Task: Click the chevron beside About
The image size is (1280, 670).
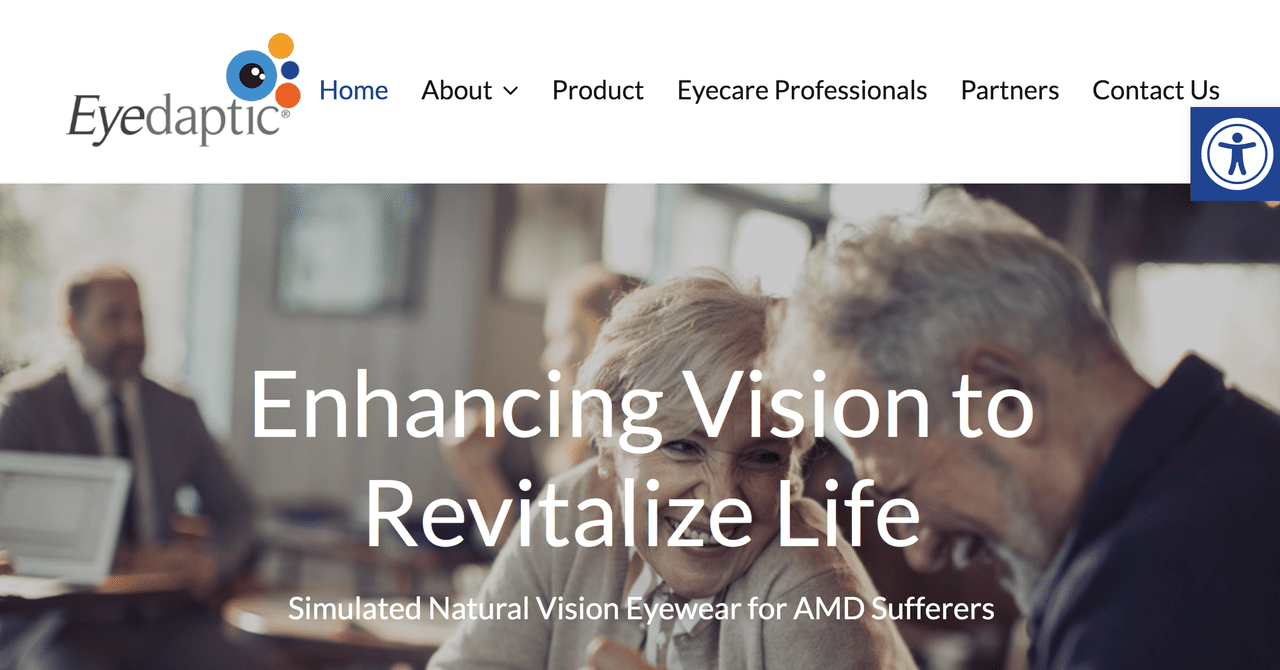Action: coord(512,90)
